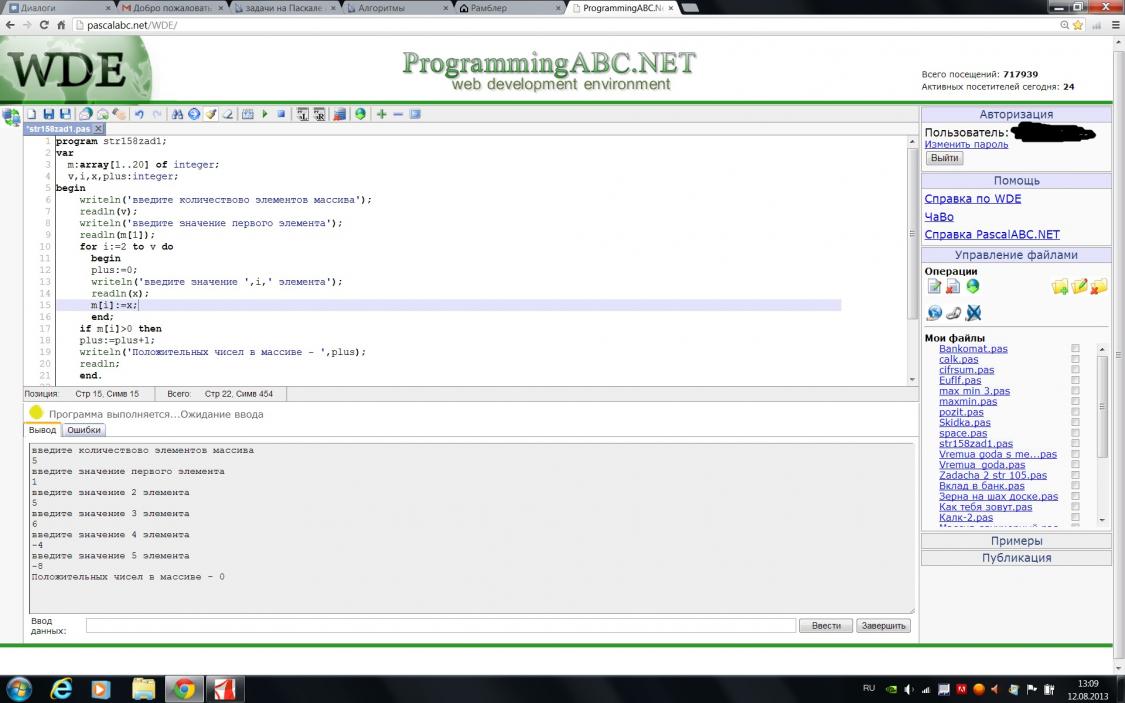Collapse the Авторизация panel header

[1016, 114]
